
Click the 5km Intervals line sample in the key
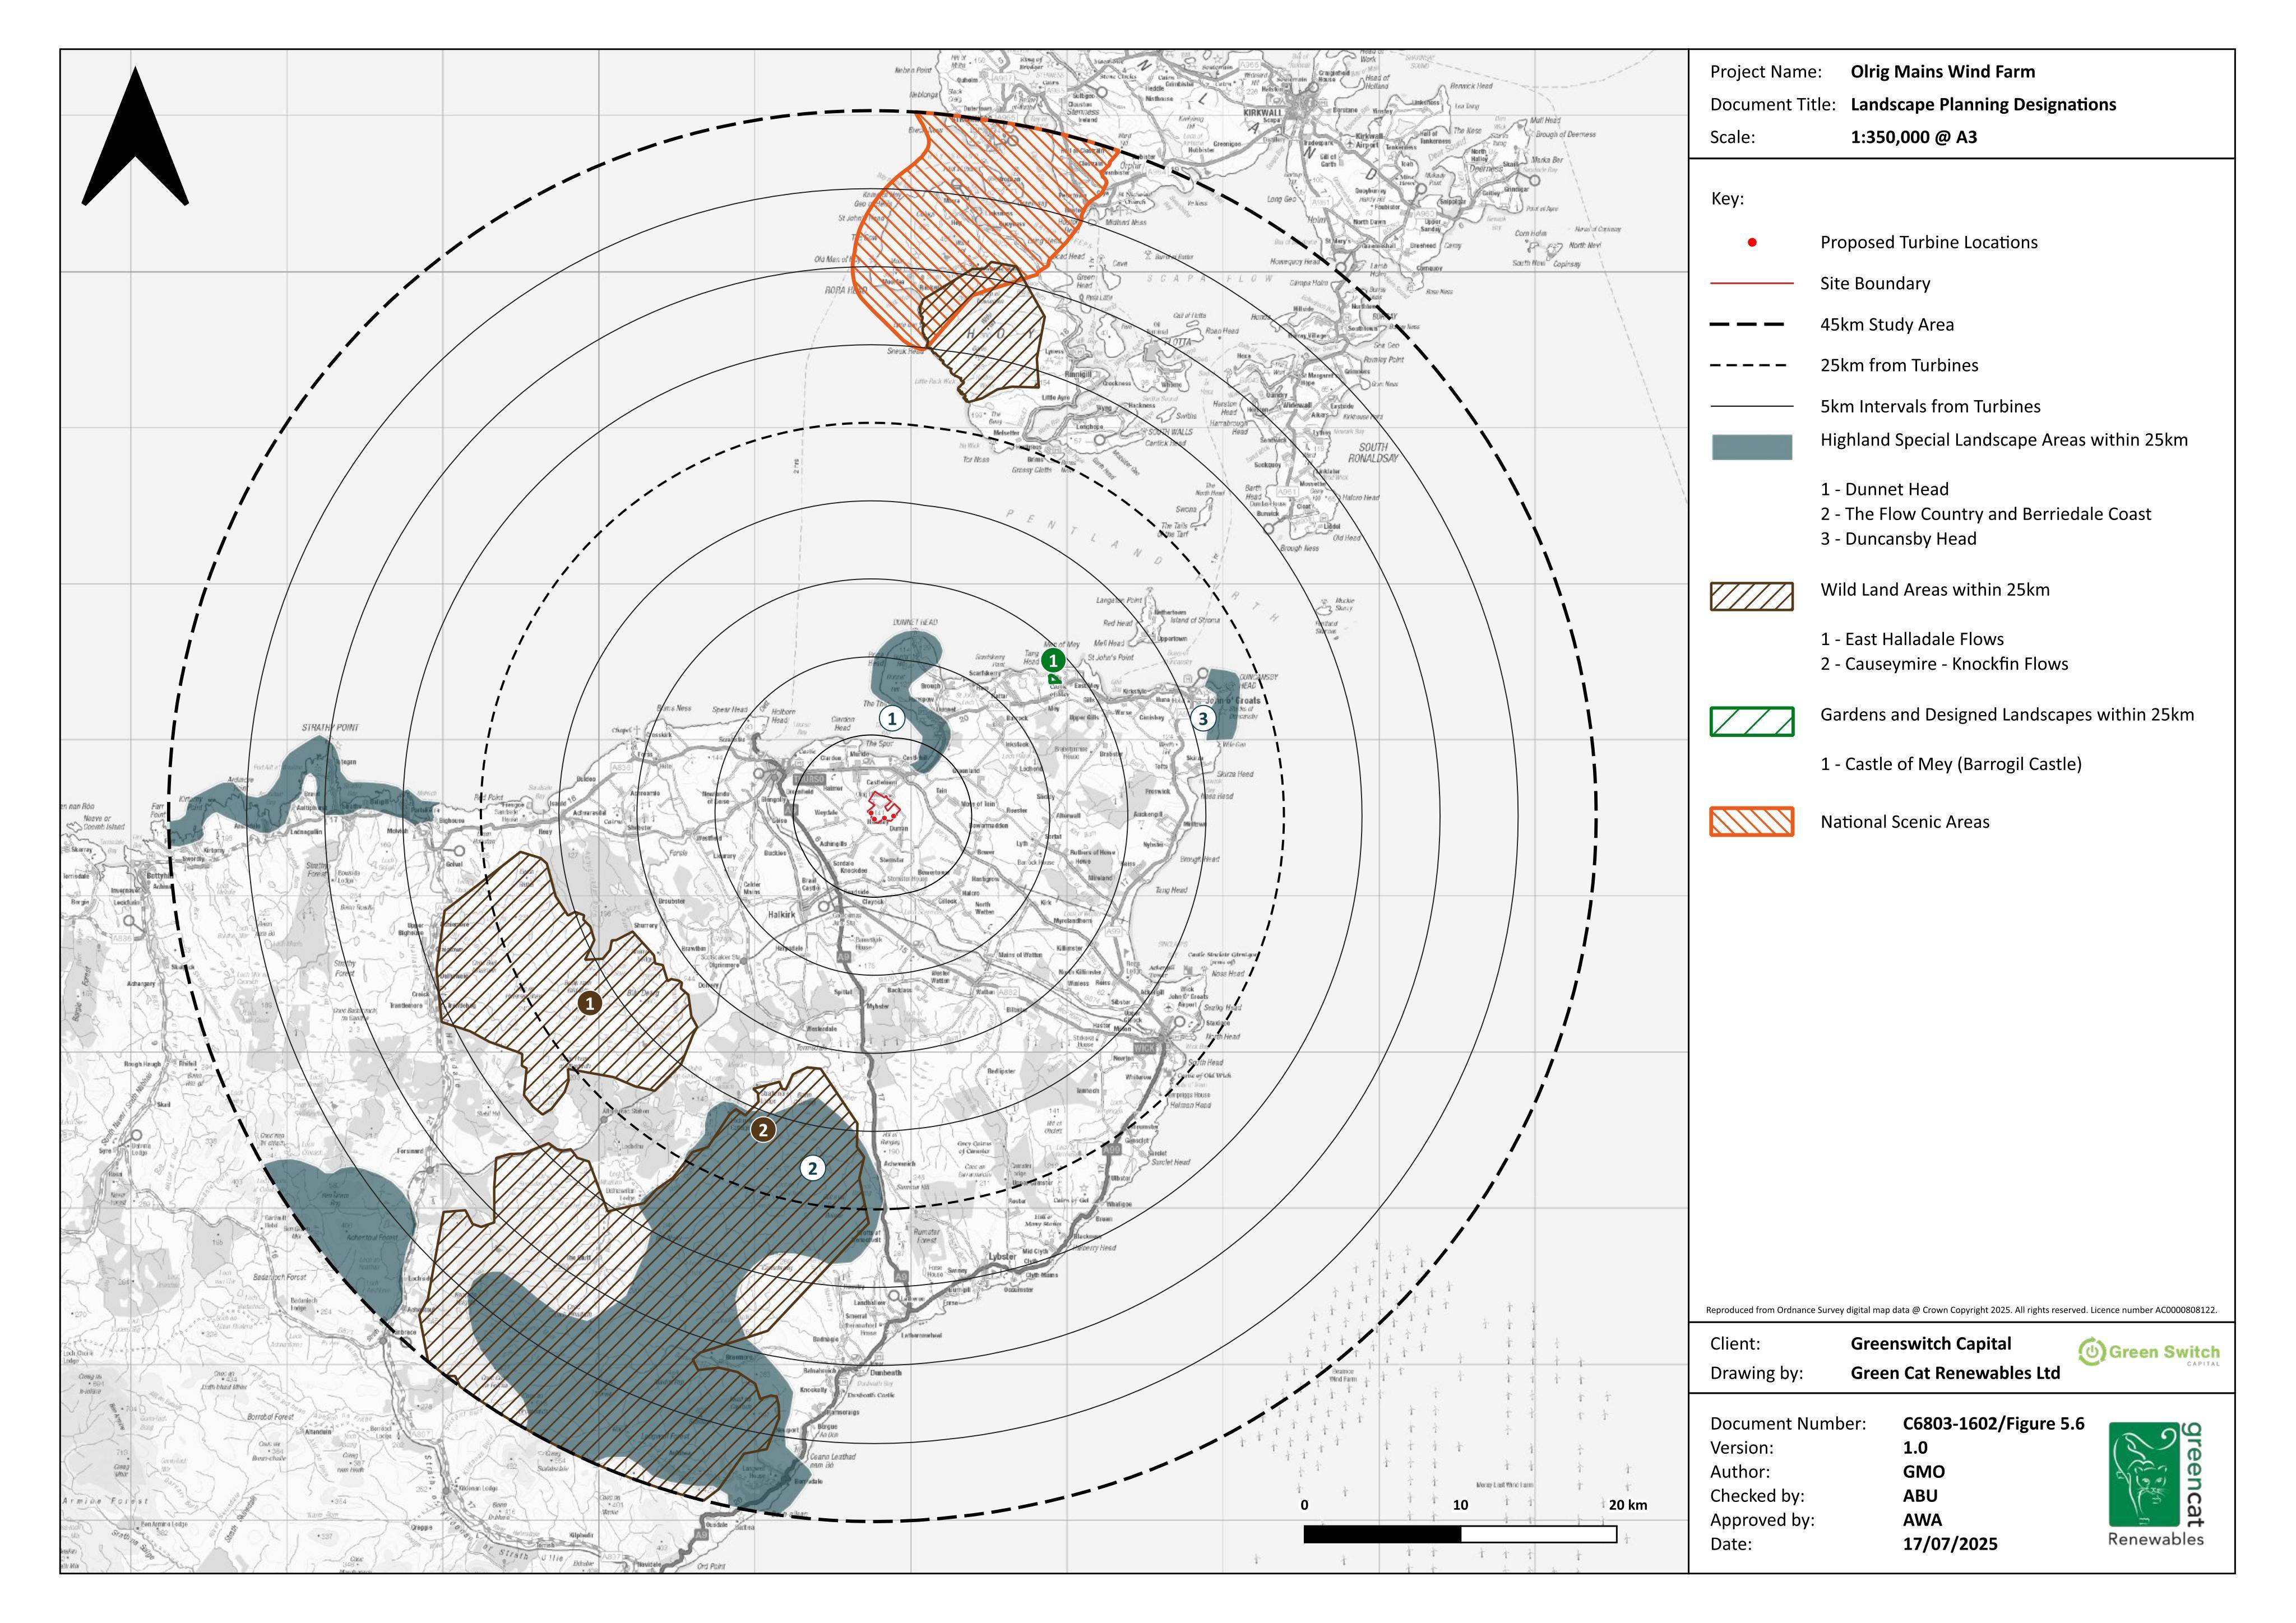(x=1752, y=406)
